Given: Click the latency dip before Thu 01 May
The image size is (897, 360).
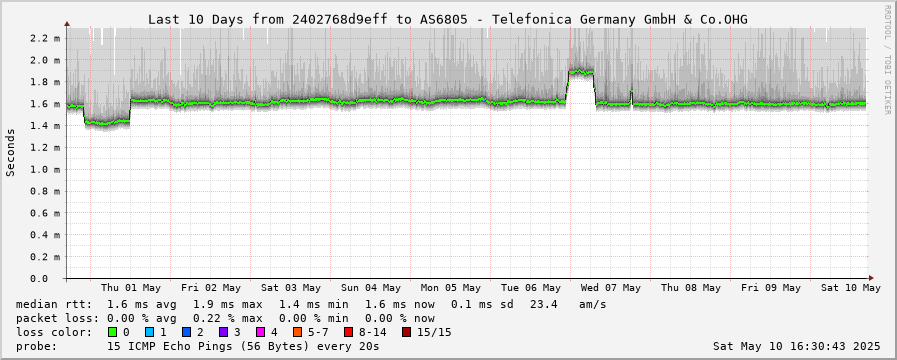Looking at the screenshot, I should 107,122.
